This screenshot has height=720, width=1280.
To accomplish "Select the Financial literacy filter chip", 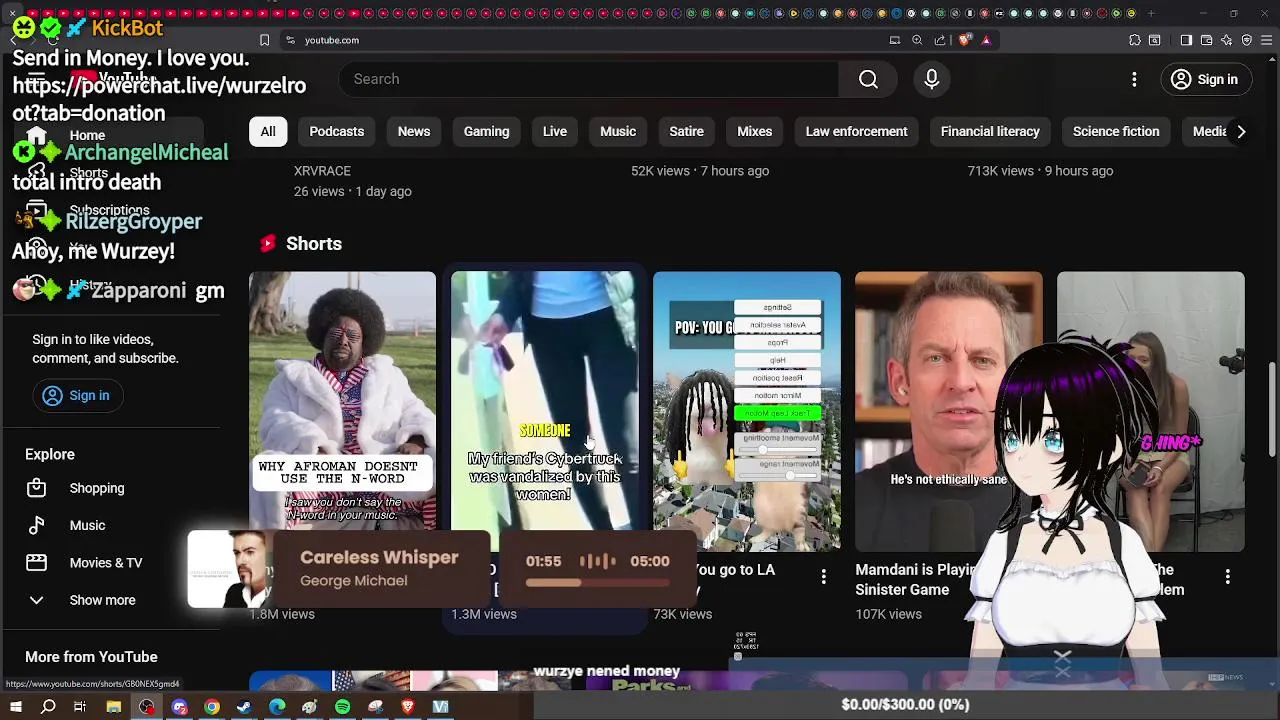I will click(x=990, y=131).
